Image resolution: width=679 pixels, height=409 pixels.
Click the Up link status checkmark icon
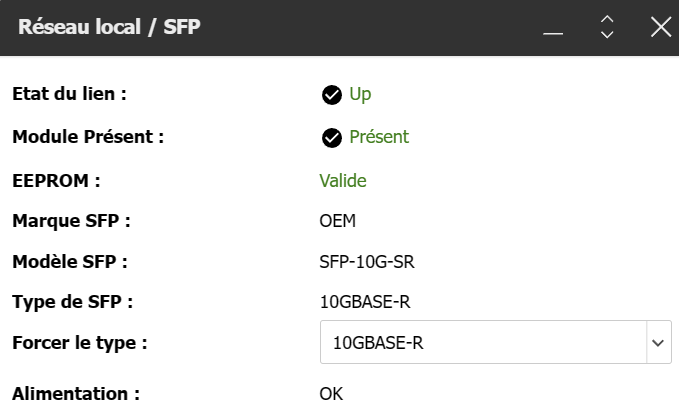332,95
